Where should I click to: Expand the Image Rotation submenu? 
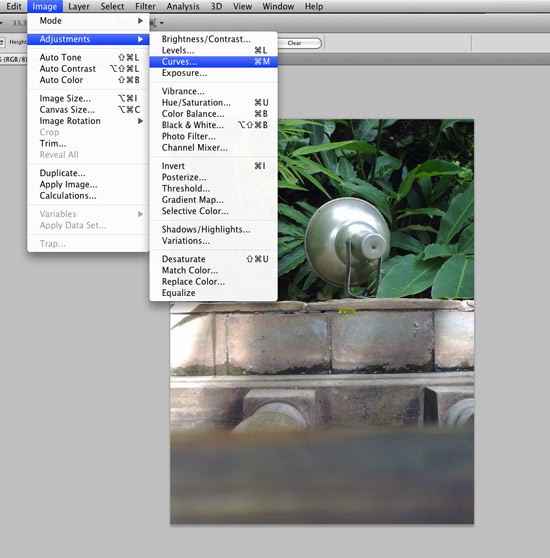pos(88,121)
